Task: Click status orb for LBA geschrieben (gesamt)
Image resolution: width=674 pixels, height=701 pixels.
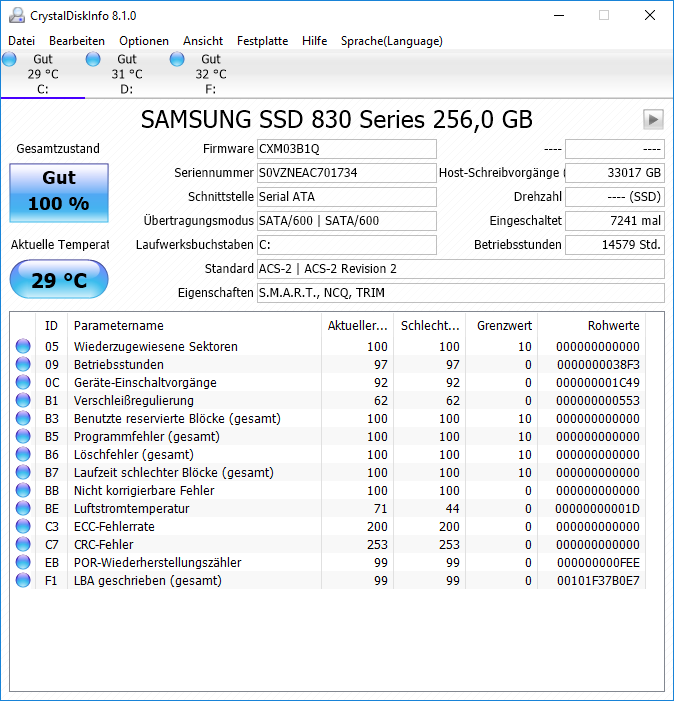Action: (x=23, y=580)
